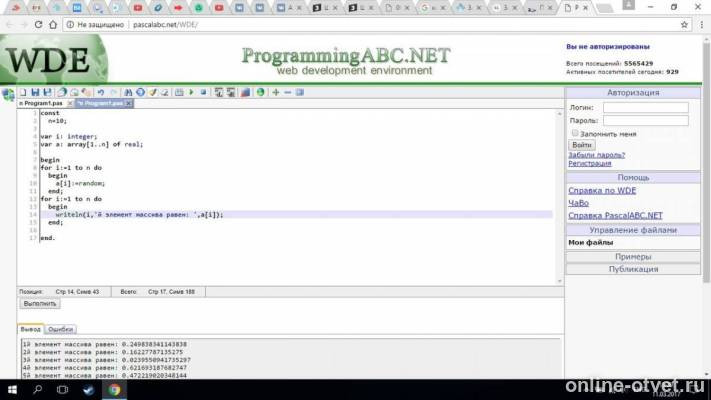
Task: Switch to the Вывод output tab
Action: [x=30, y=329]
